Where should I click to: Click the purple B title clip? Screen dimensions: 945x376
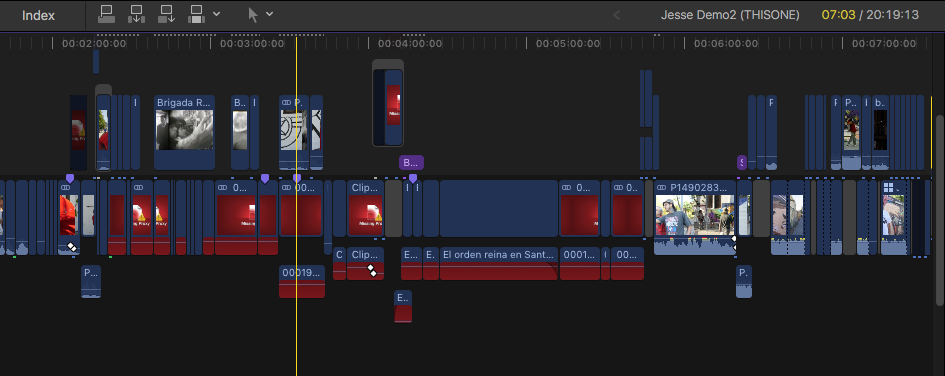point(411,163)
